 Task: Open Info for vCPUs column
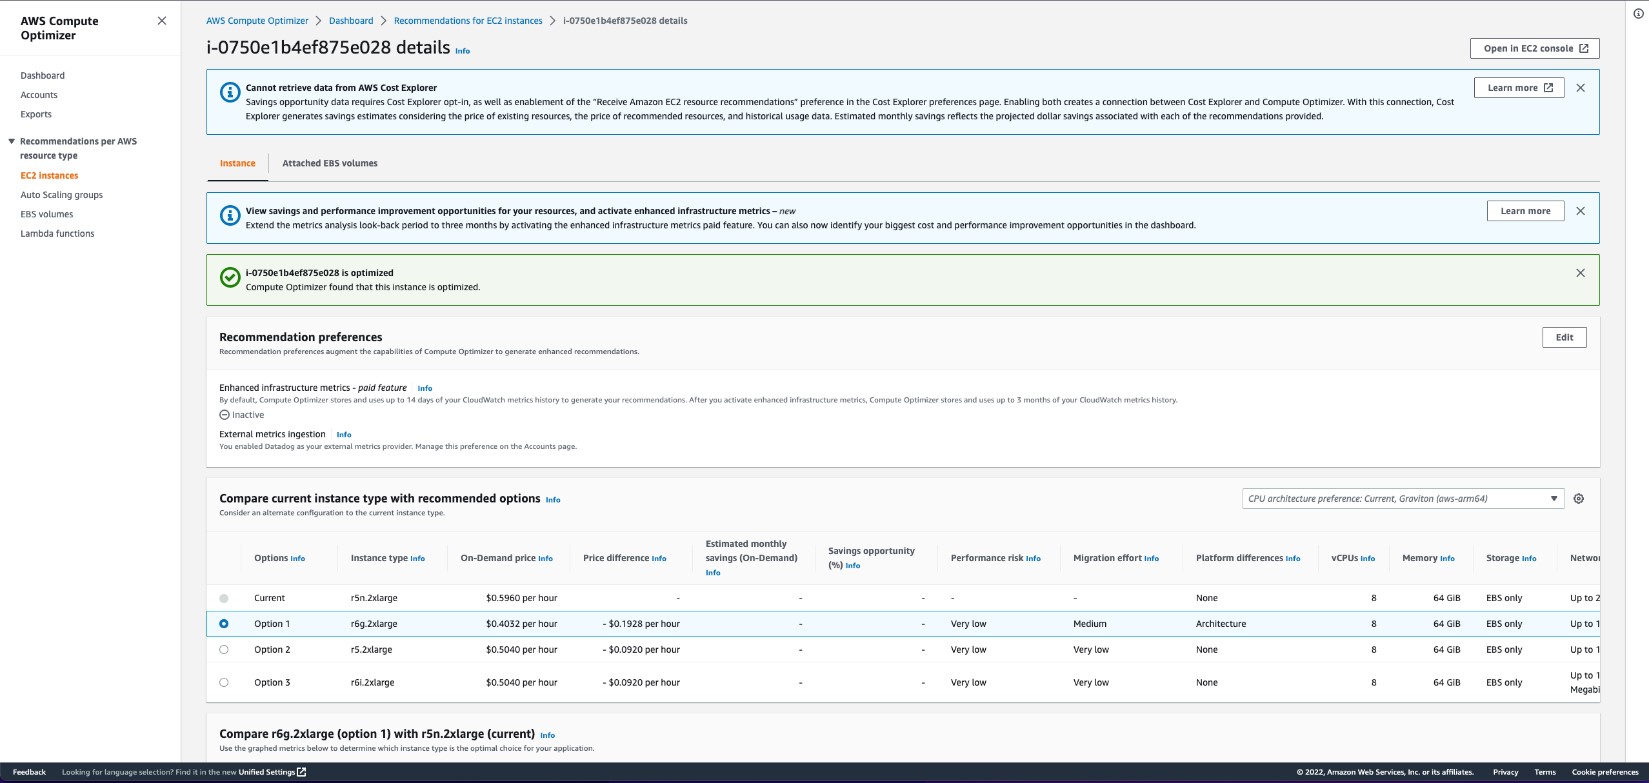[1368, 559]
